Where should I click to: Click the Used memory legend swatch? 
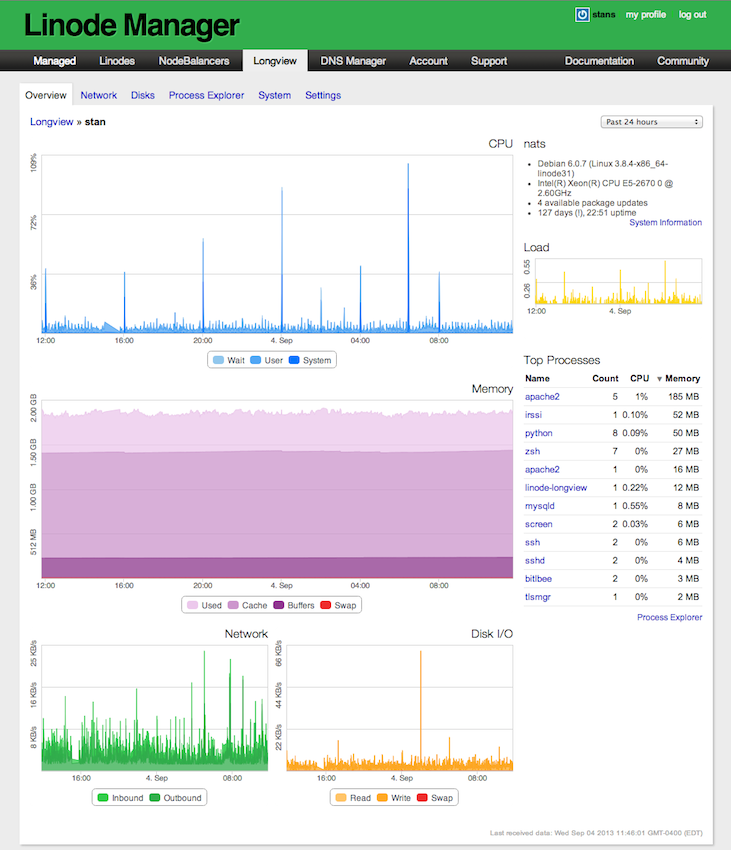click(x=193, y=606)
